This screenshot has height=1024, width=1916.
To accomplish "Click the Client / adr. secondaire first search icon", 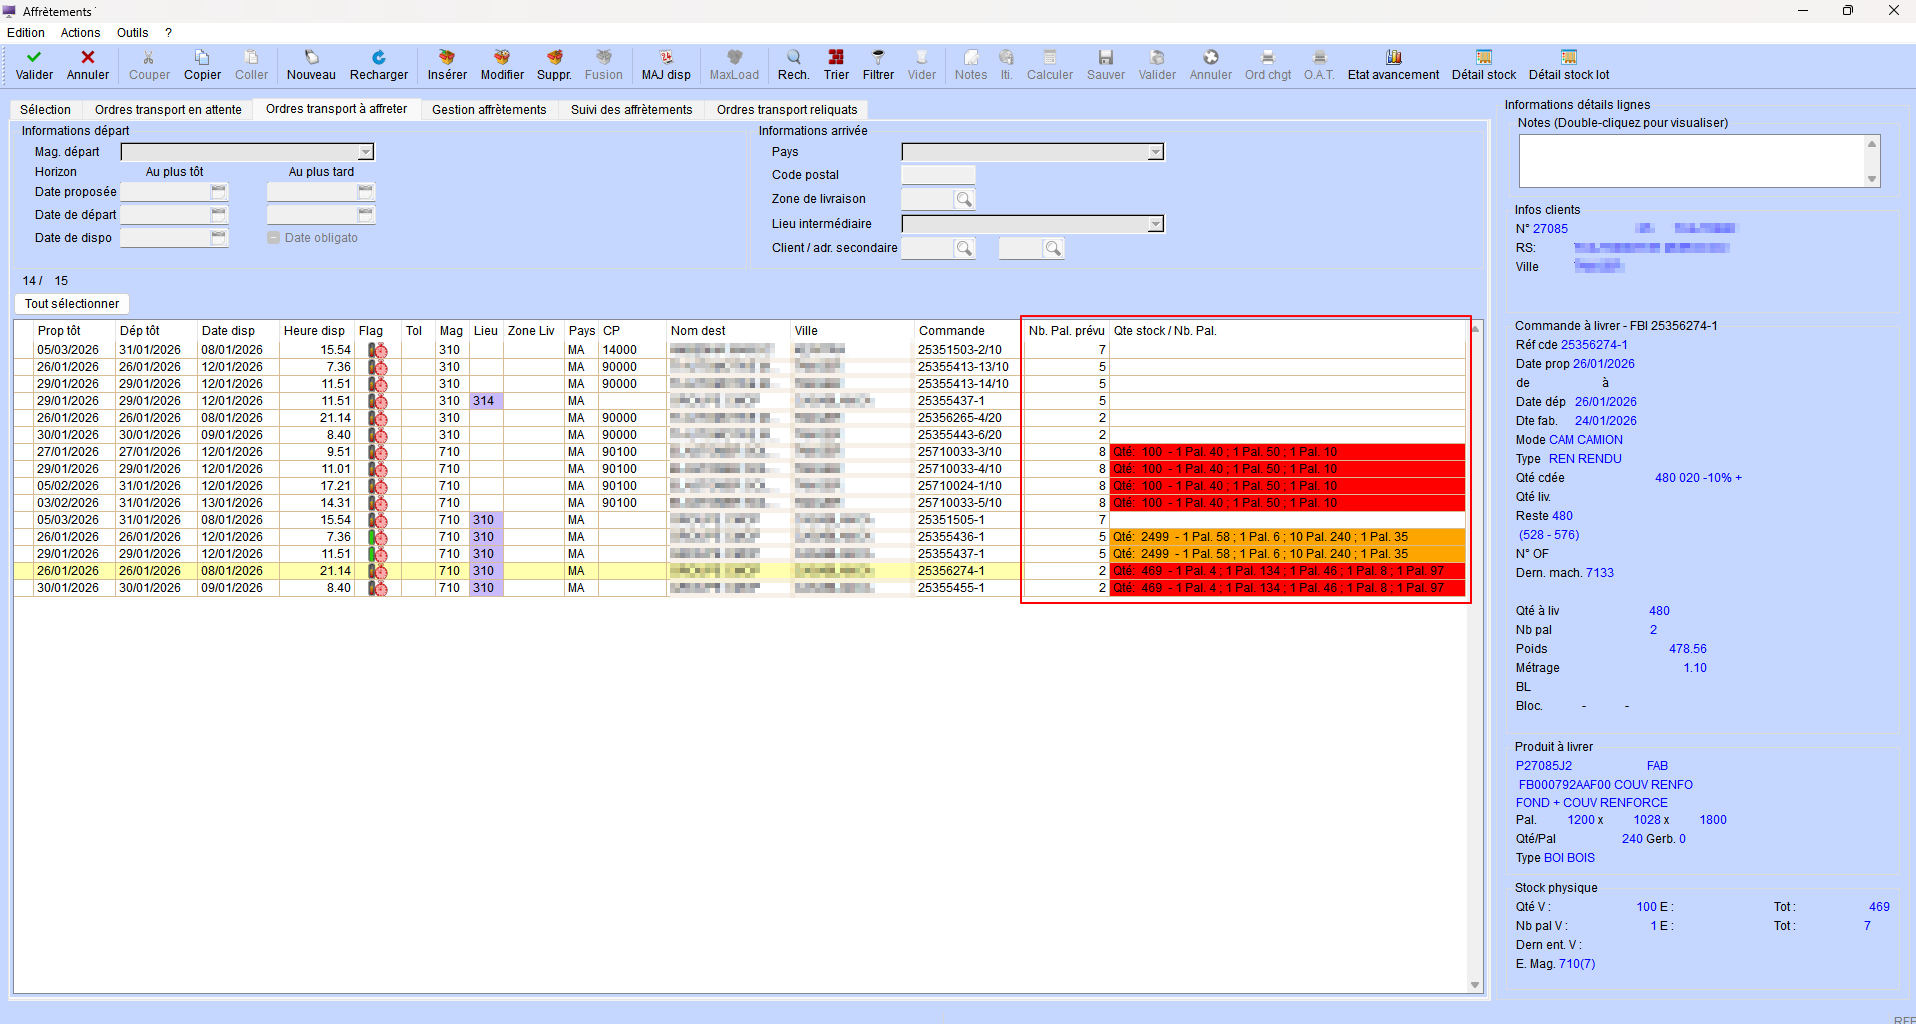I will click(964, 248).
